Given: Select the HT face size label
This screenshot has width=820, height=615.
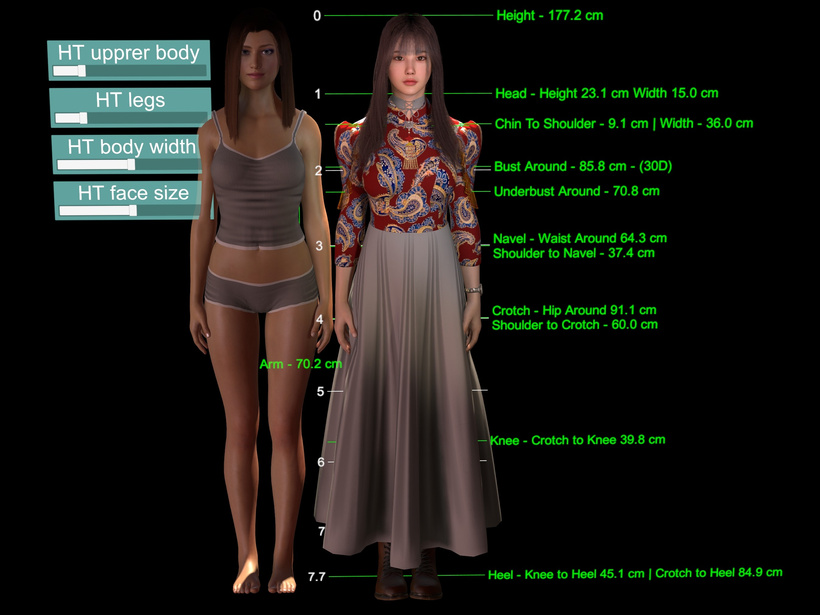Looking at the screenshot, I should point(133,193).
